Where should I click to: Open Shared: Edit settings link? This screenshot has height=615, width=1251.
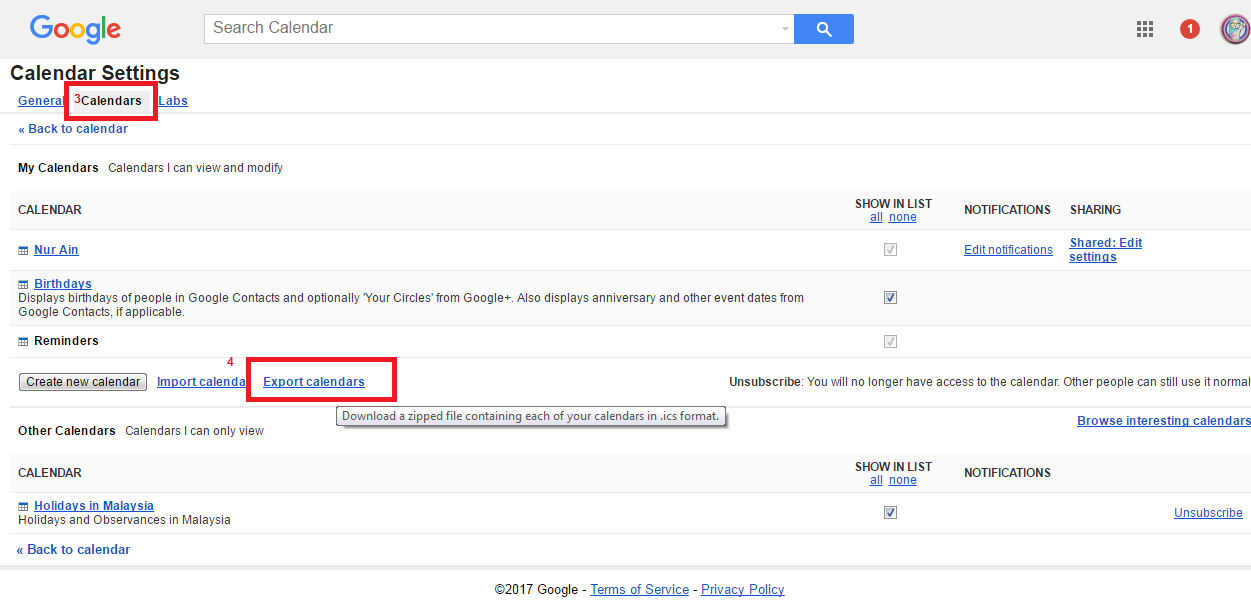point(1106,250)
